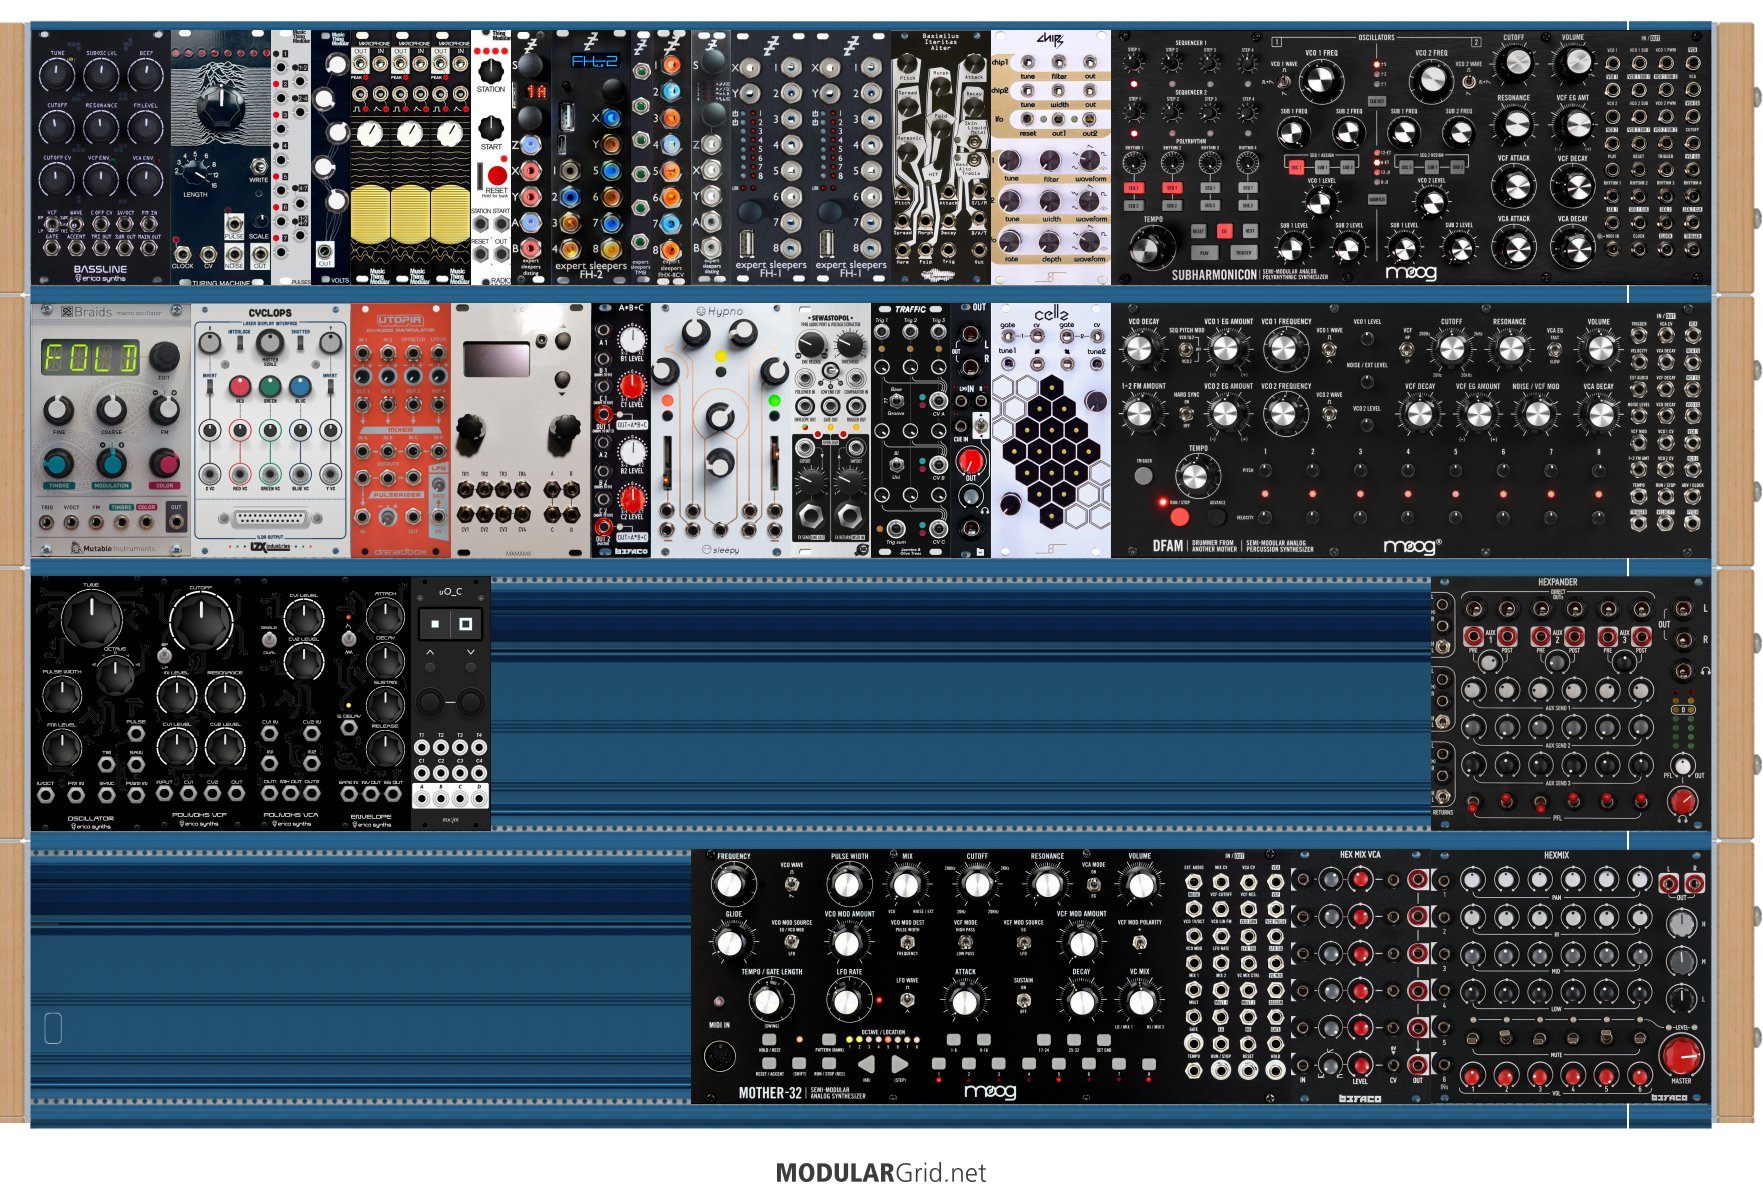
Task: Click the Cyclops RED knob
Action: 240,386
